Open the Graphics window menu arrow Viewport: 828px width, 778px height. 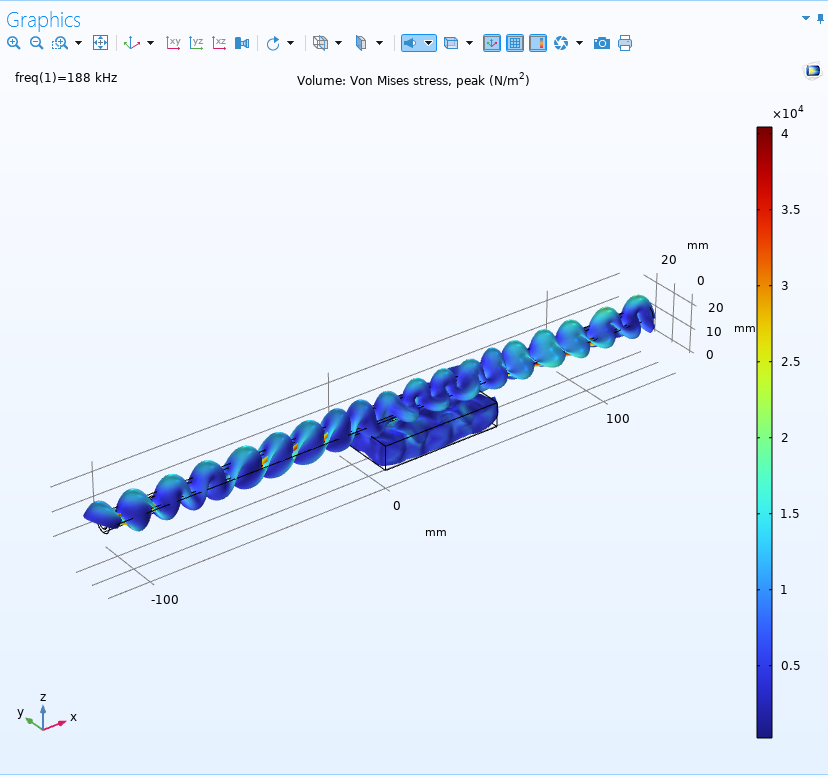[x=806, y=19]
